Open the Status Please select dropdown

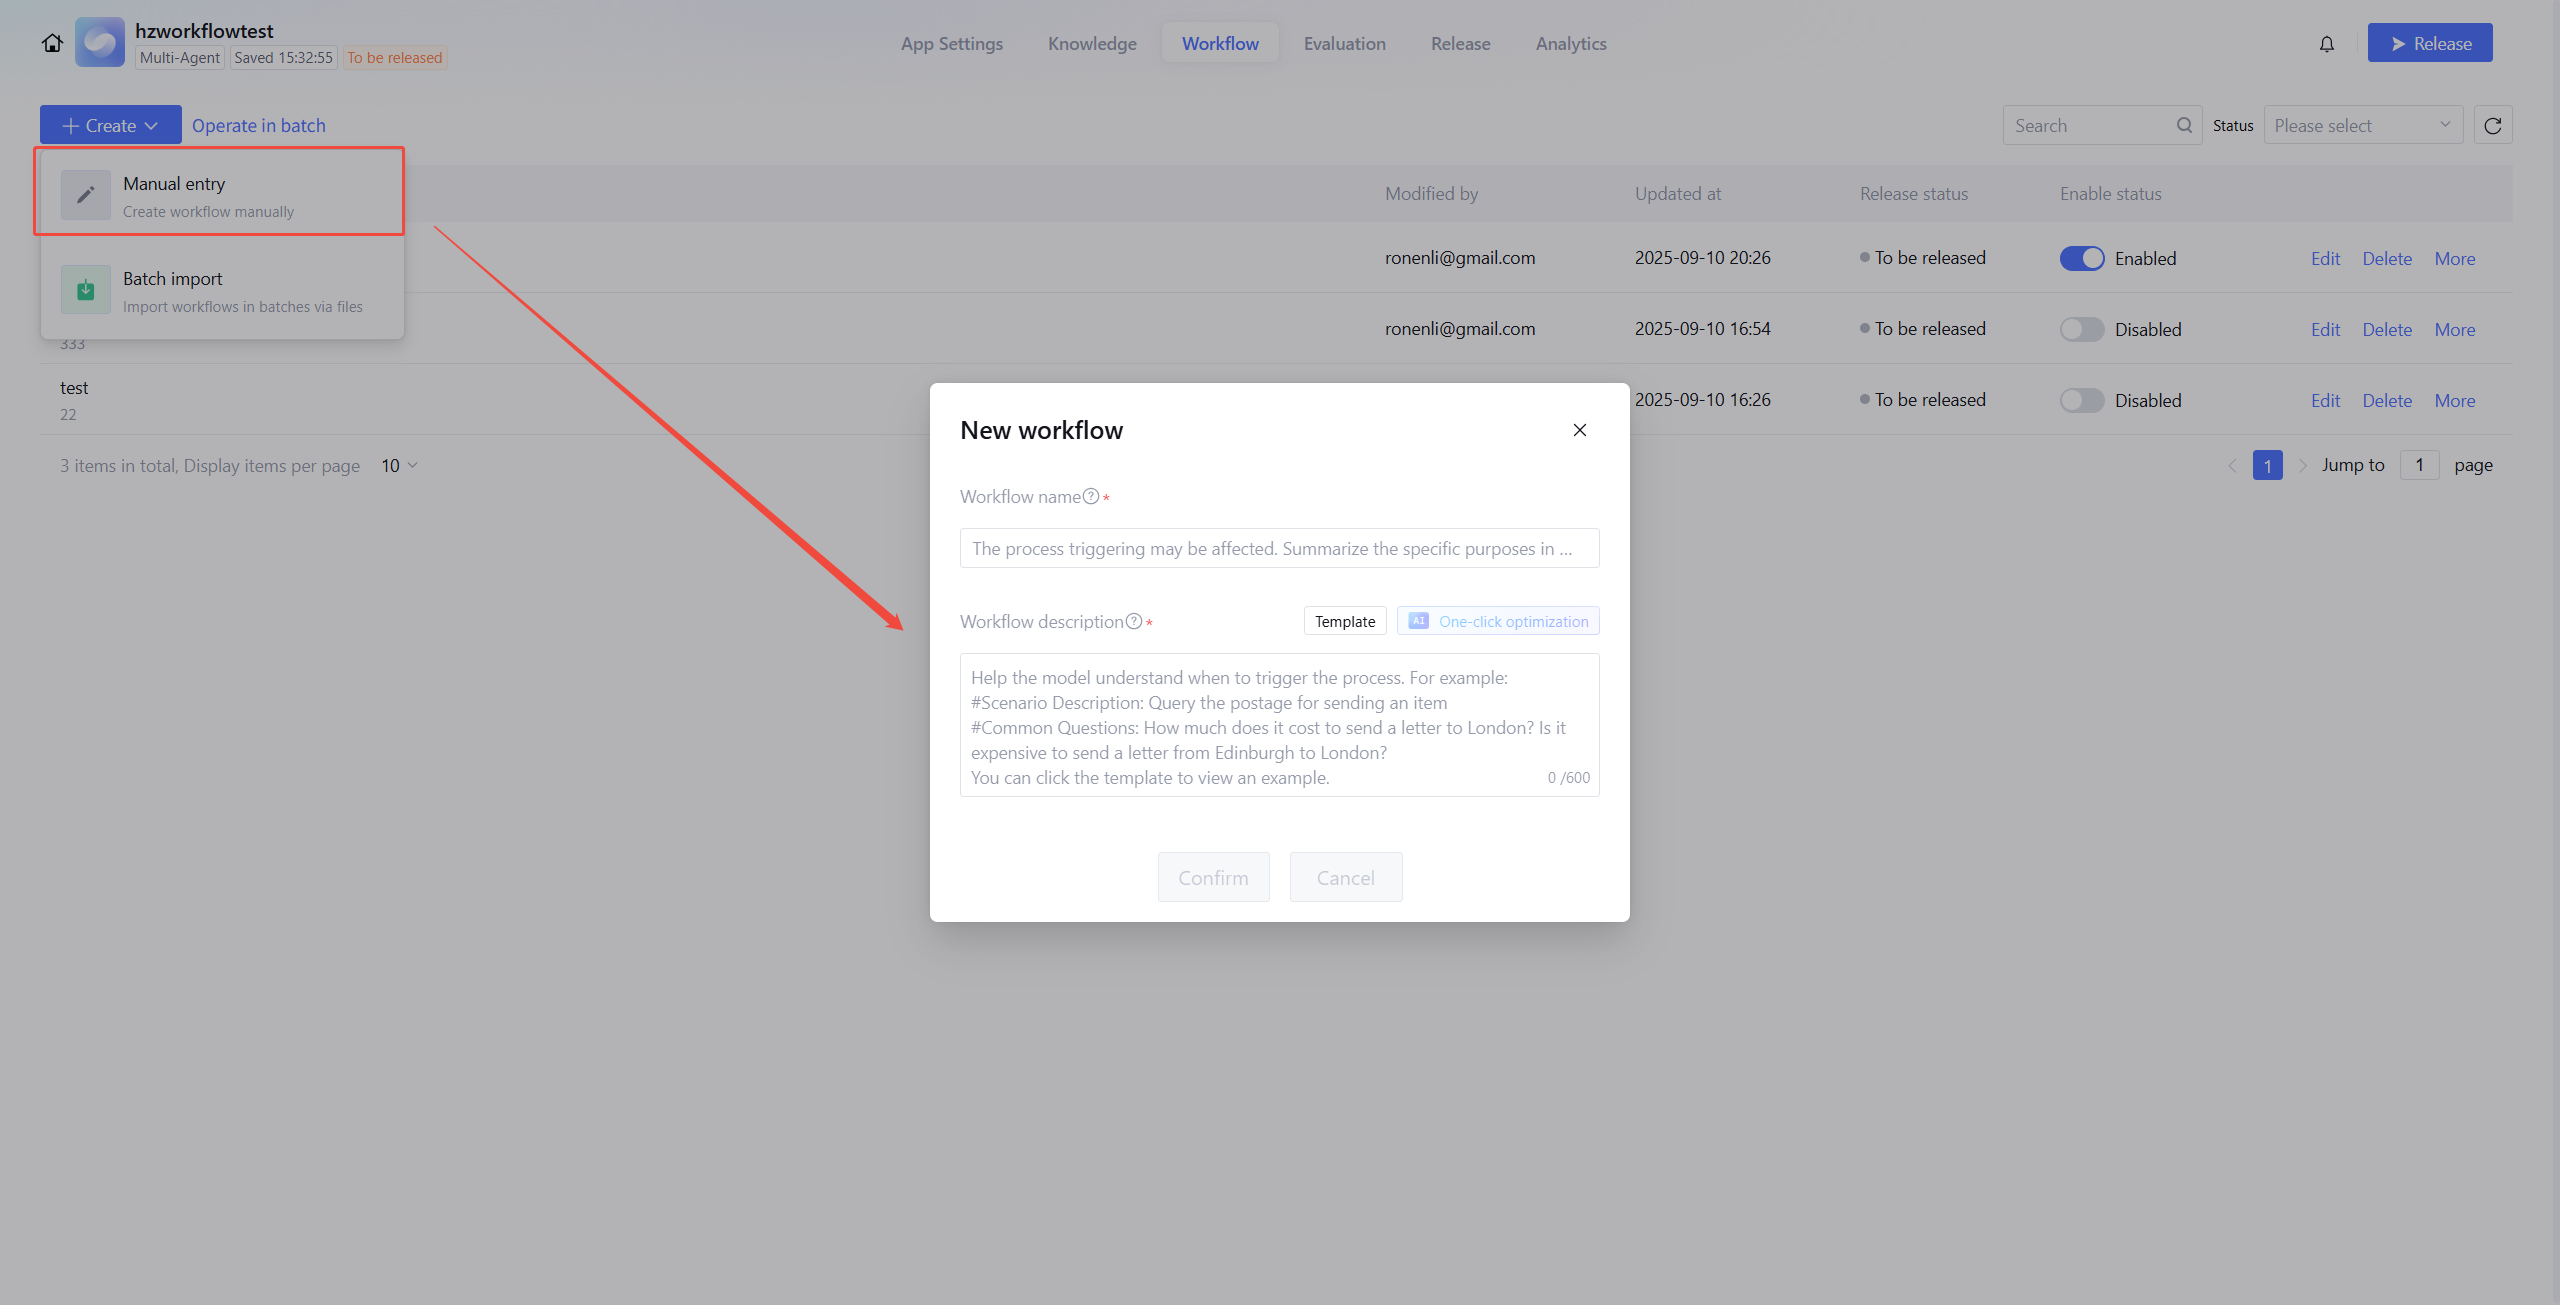(2362, 126)
